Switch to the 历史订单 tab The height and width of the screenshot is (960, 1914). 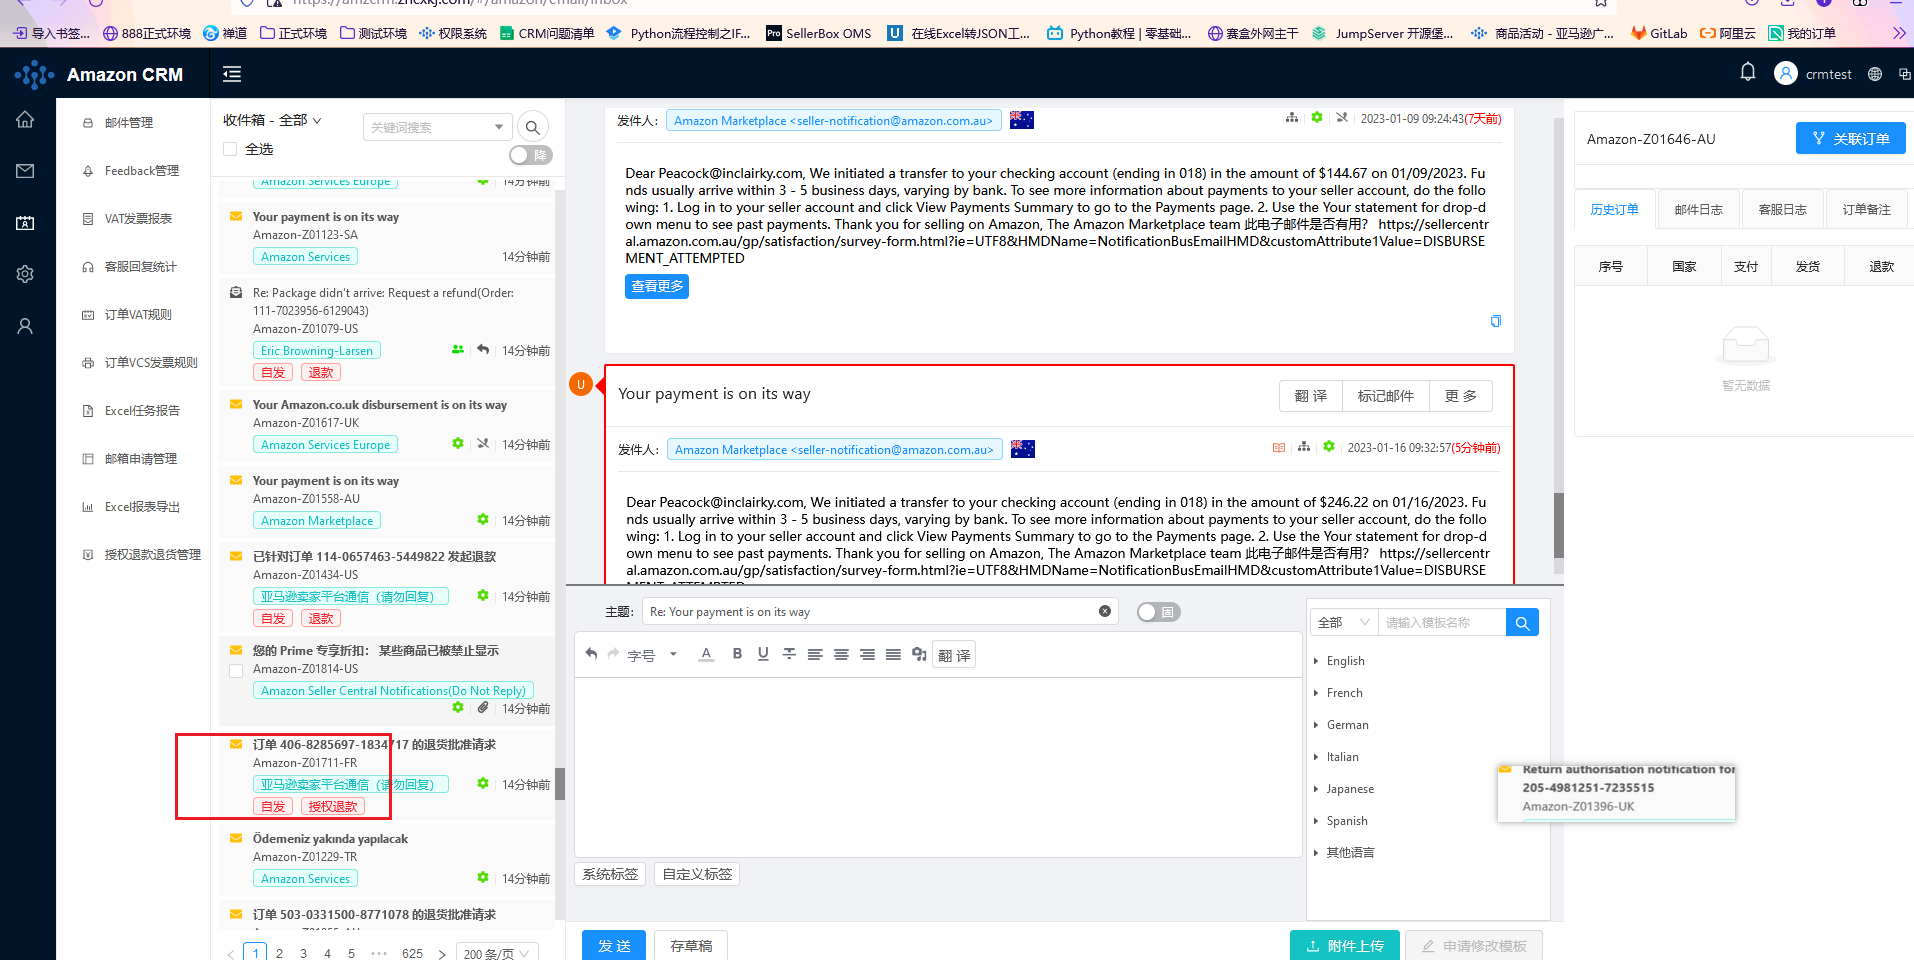(1615, 209)
